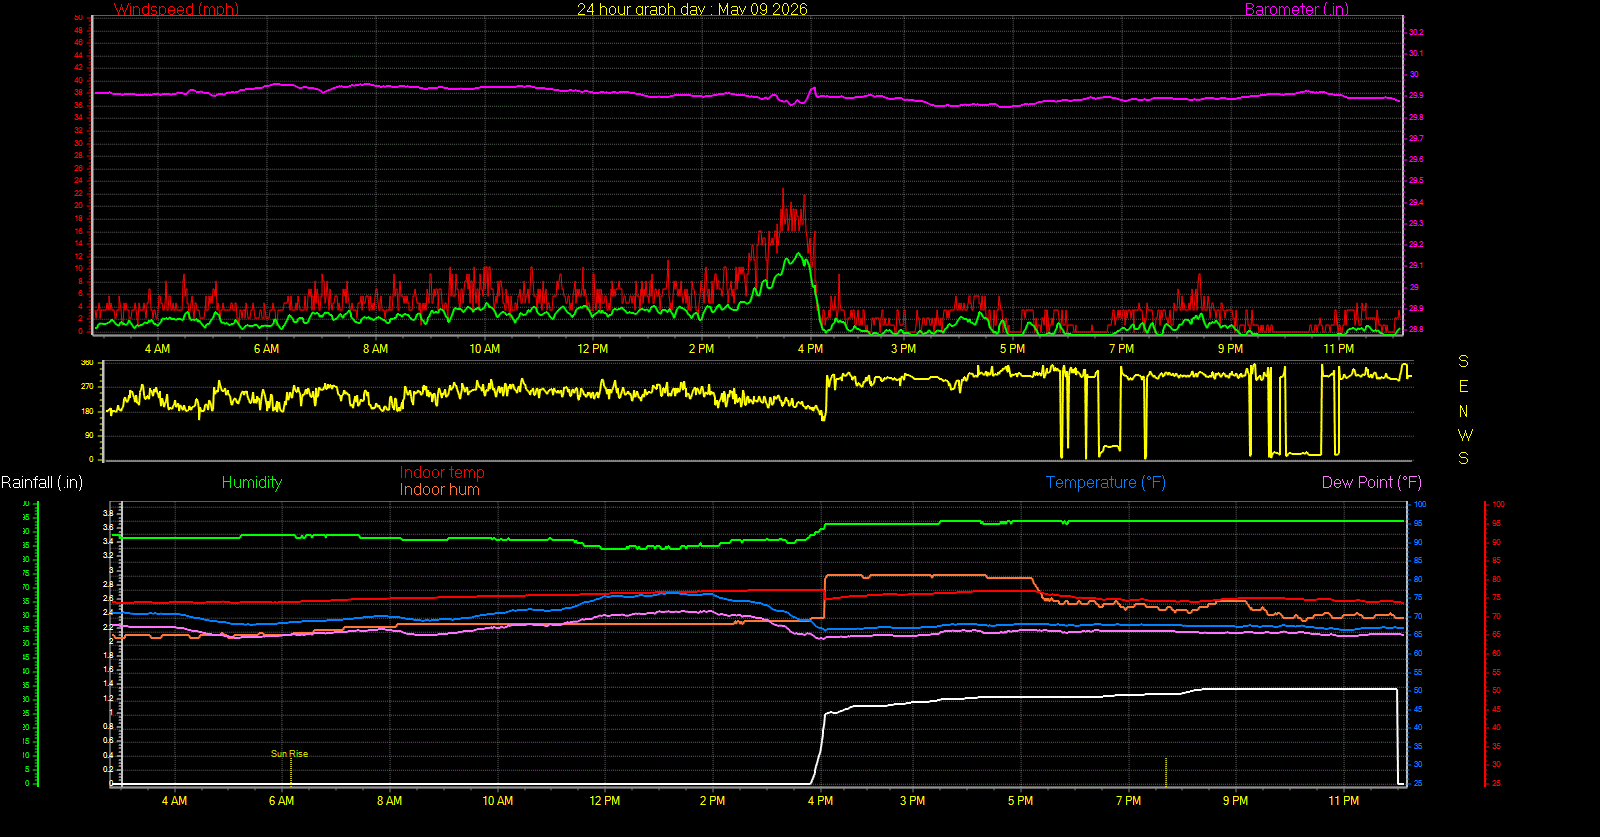Screen dimensions: 1600x837
Task: Select "7 PM" on the windspeed chart time axis
Action: coord(1121,349)
